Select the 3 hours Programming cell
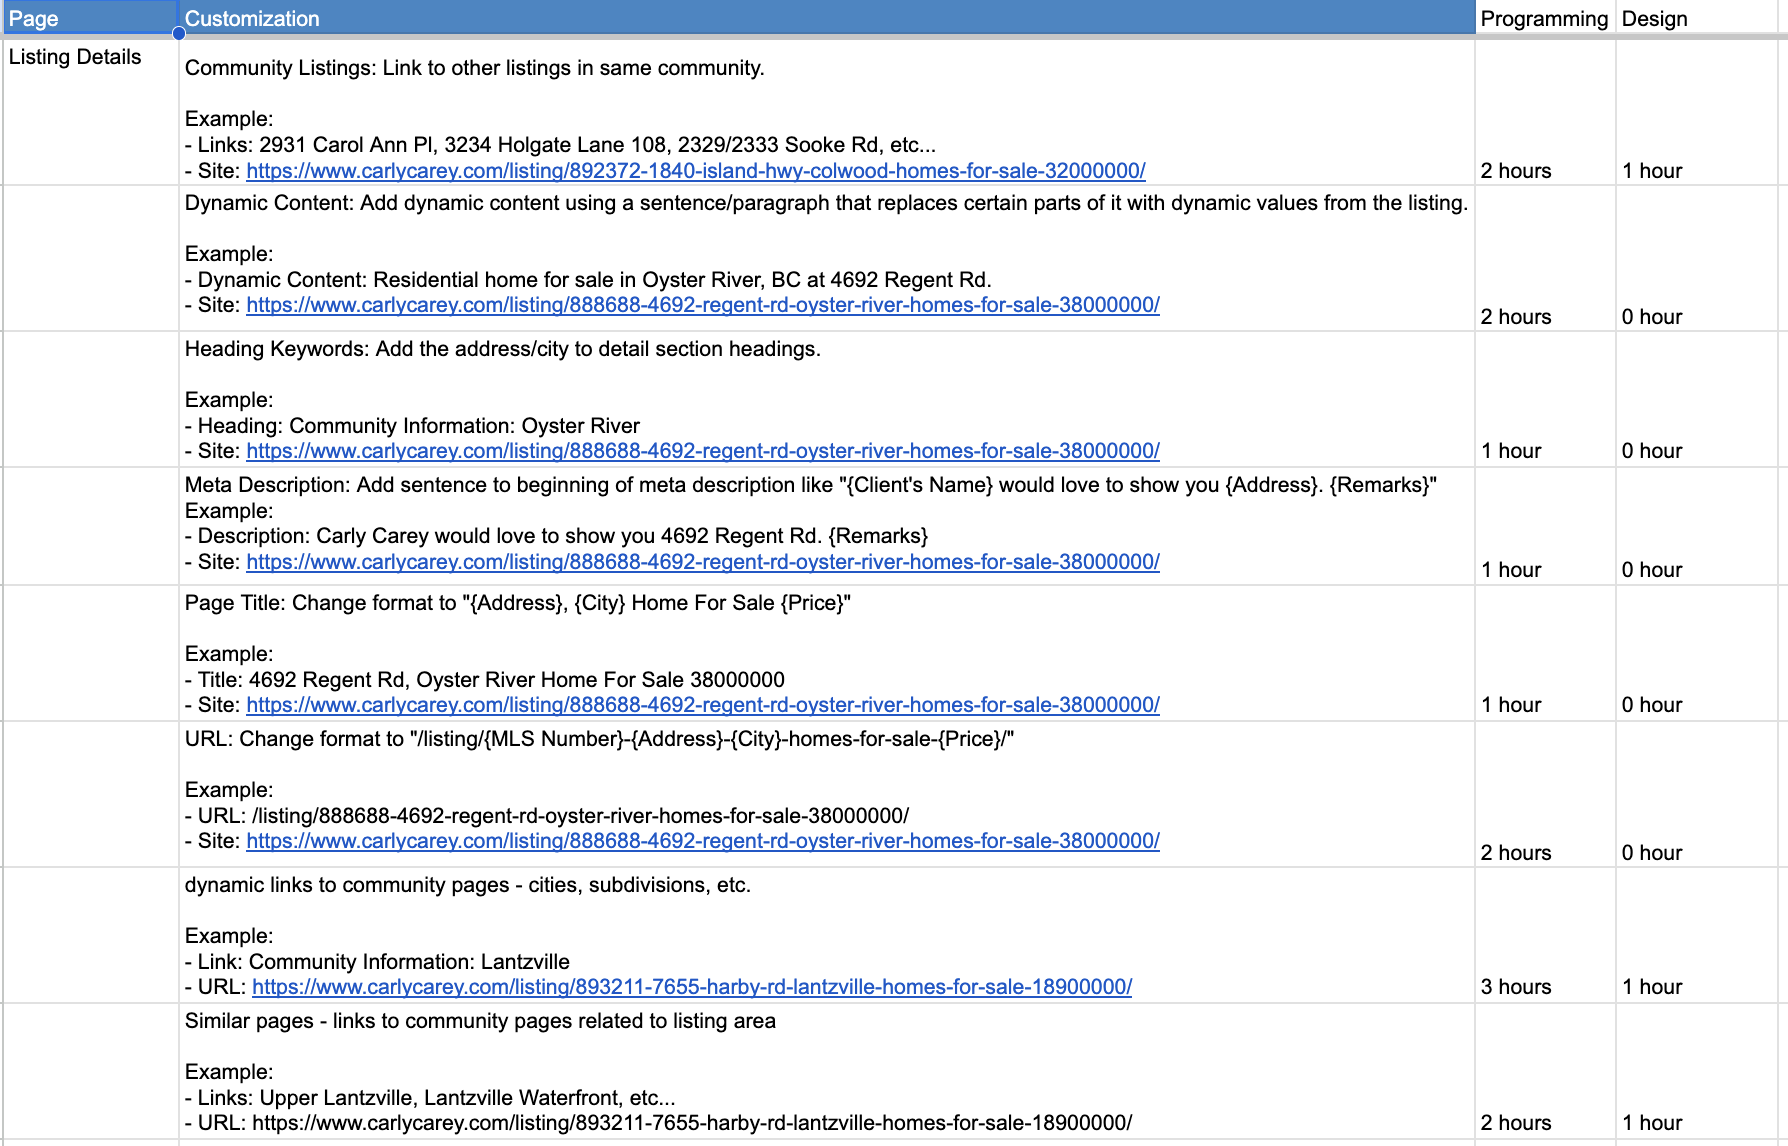 [1544, 936]
